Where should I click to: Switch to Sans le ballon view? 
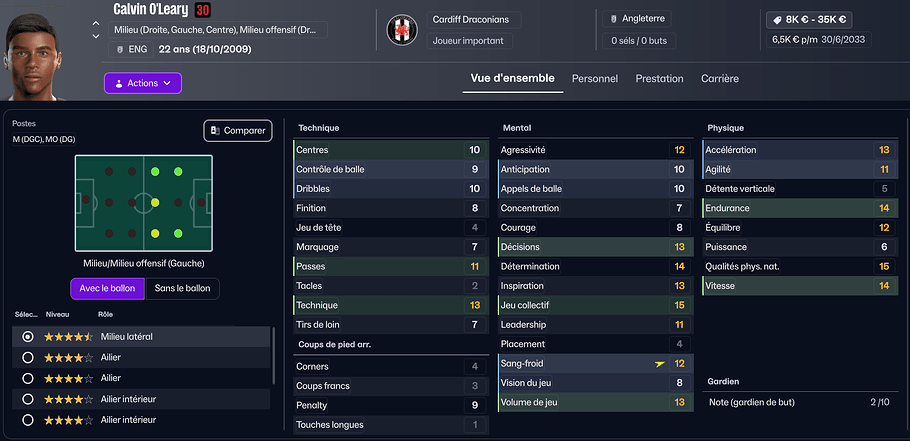(x=182, y=288)
